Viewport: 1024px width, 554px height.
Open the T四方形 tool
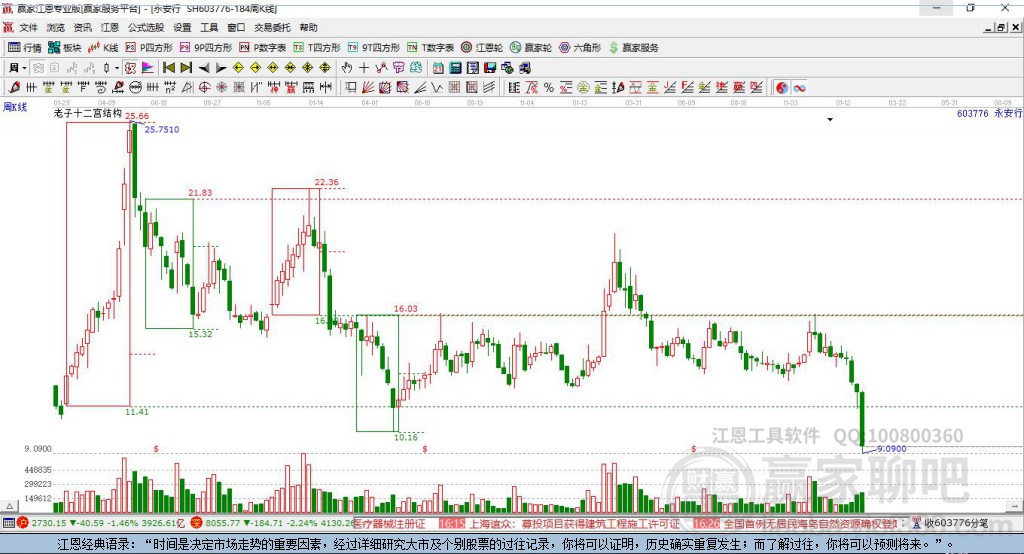pos(317,48)
